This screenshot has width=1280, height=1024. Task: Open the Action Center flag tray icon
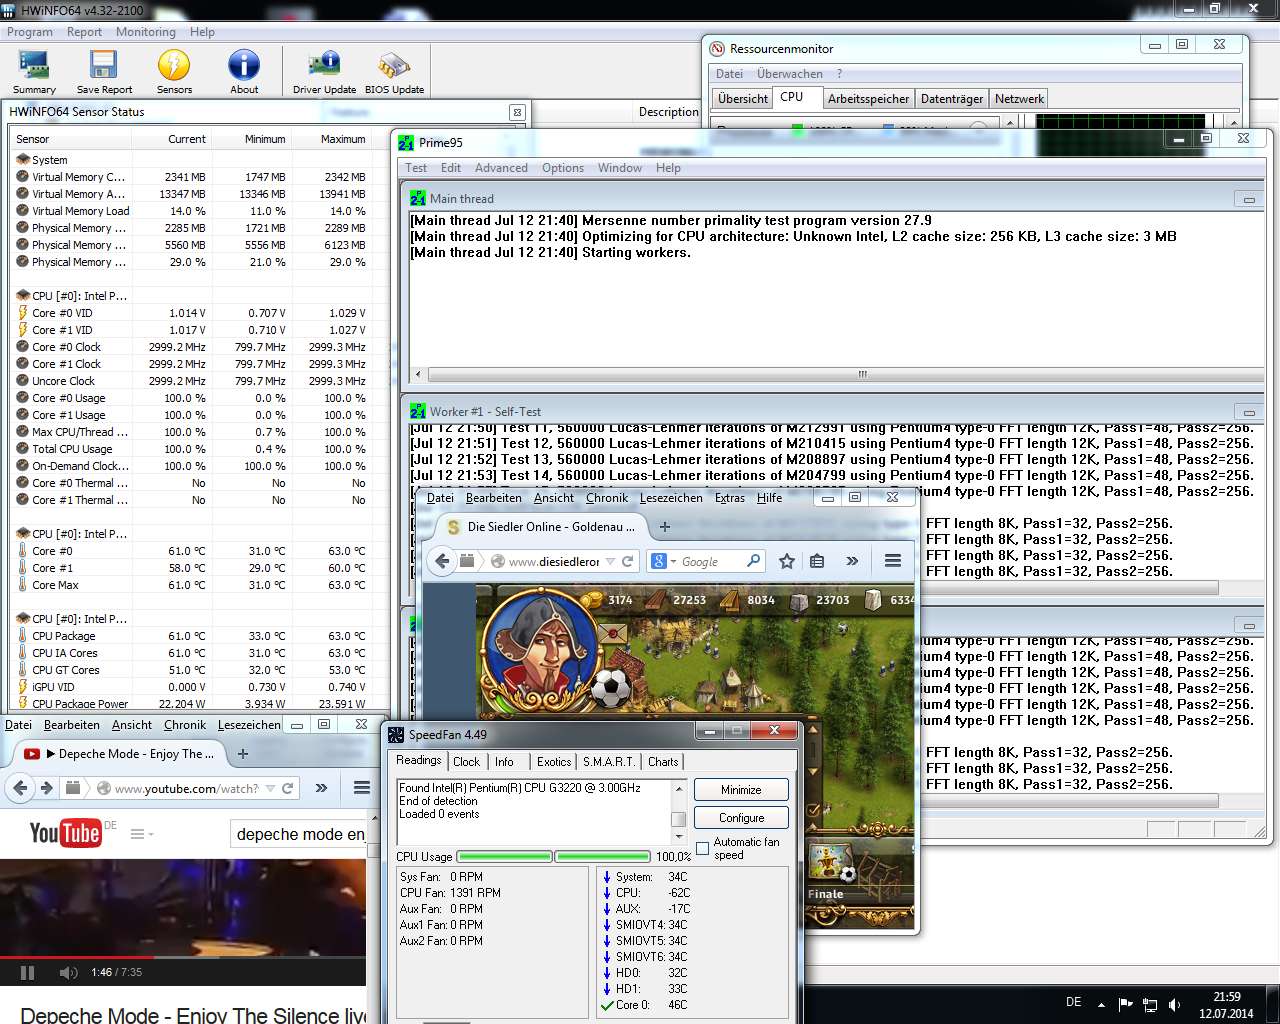tap(1126, 1005)
